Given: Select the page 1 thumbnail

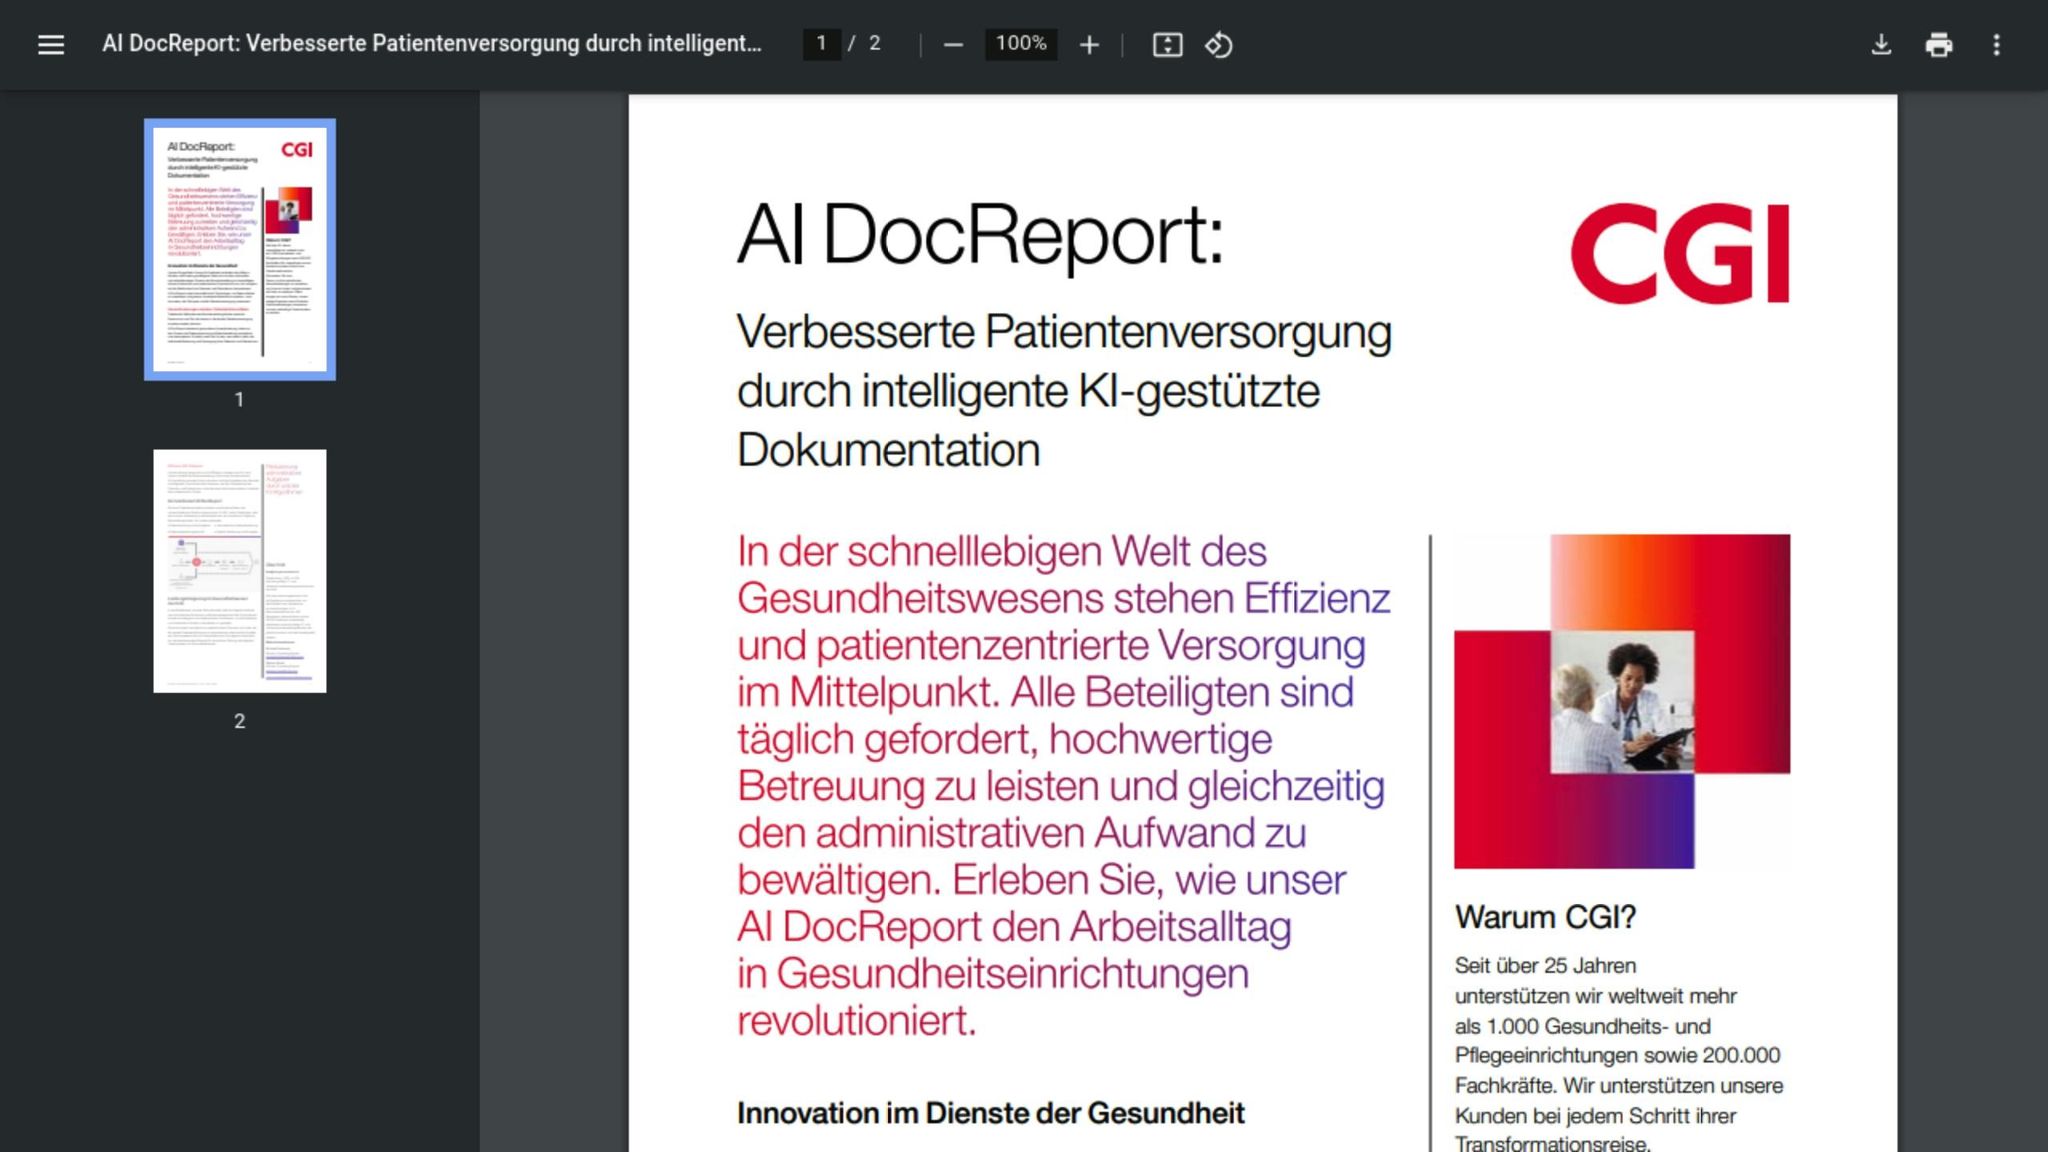Looking at the screenshot, I should pos(239,249).
